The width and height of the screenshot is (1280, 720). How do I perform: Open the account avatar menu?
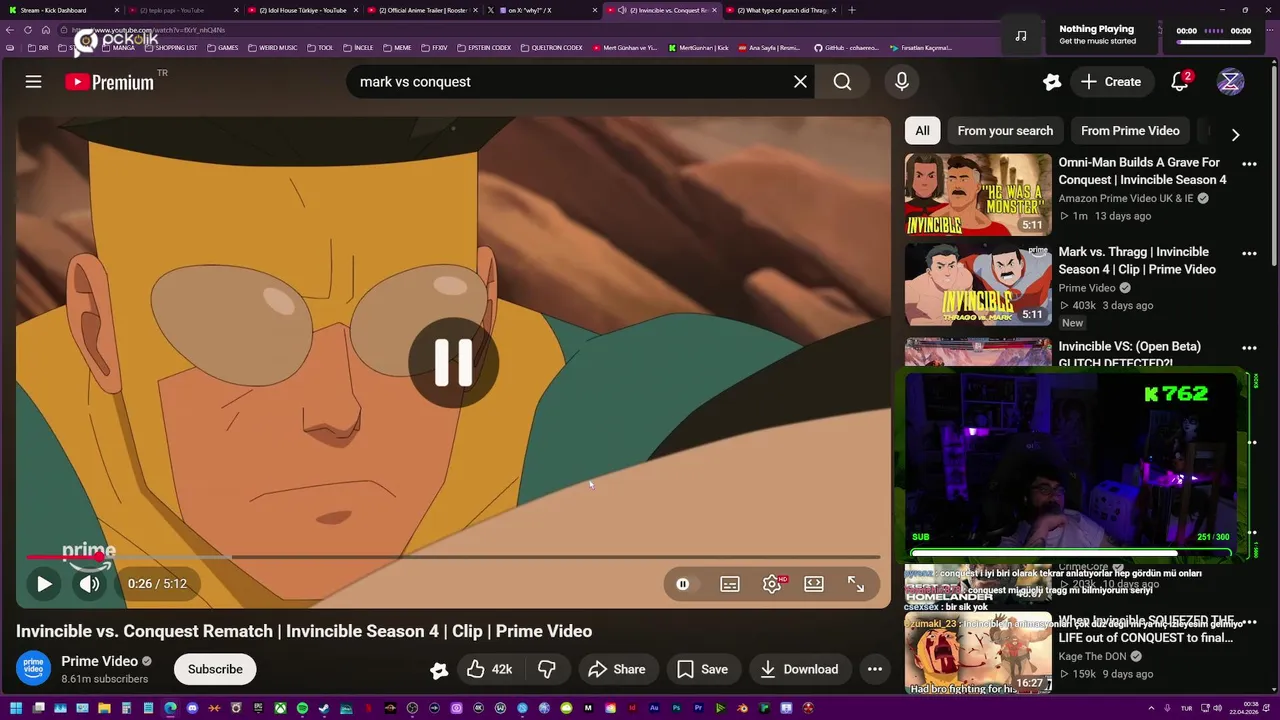click(1230, 82)
